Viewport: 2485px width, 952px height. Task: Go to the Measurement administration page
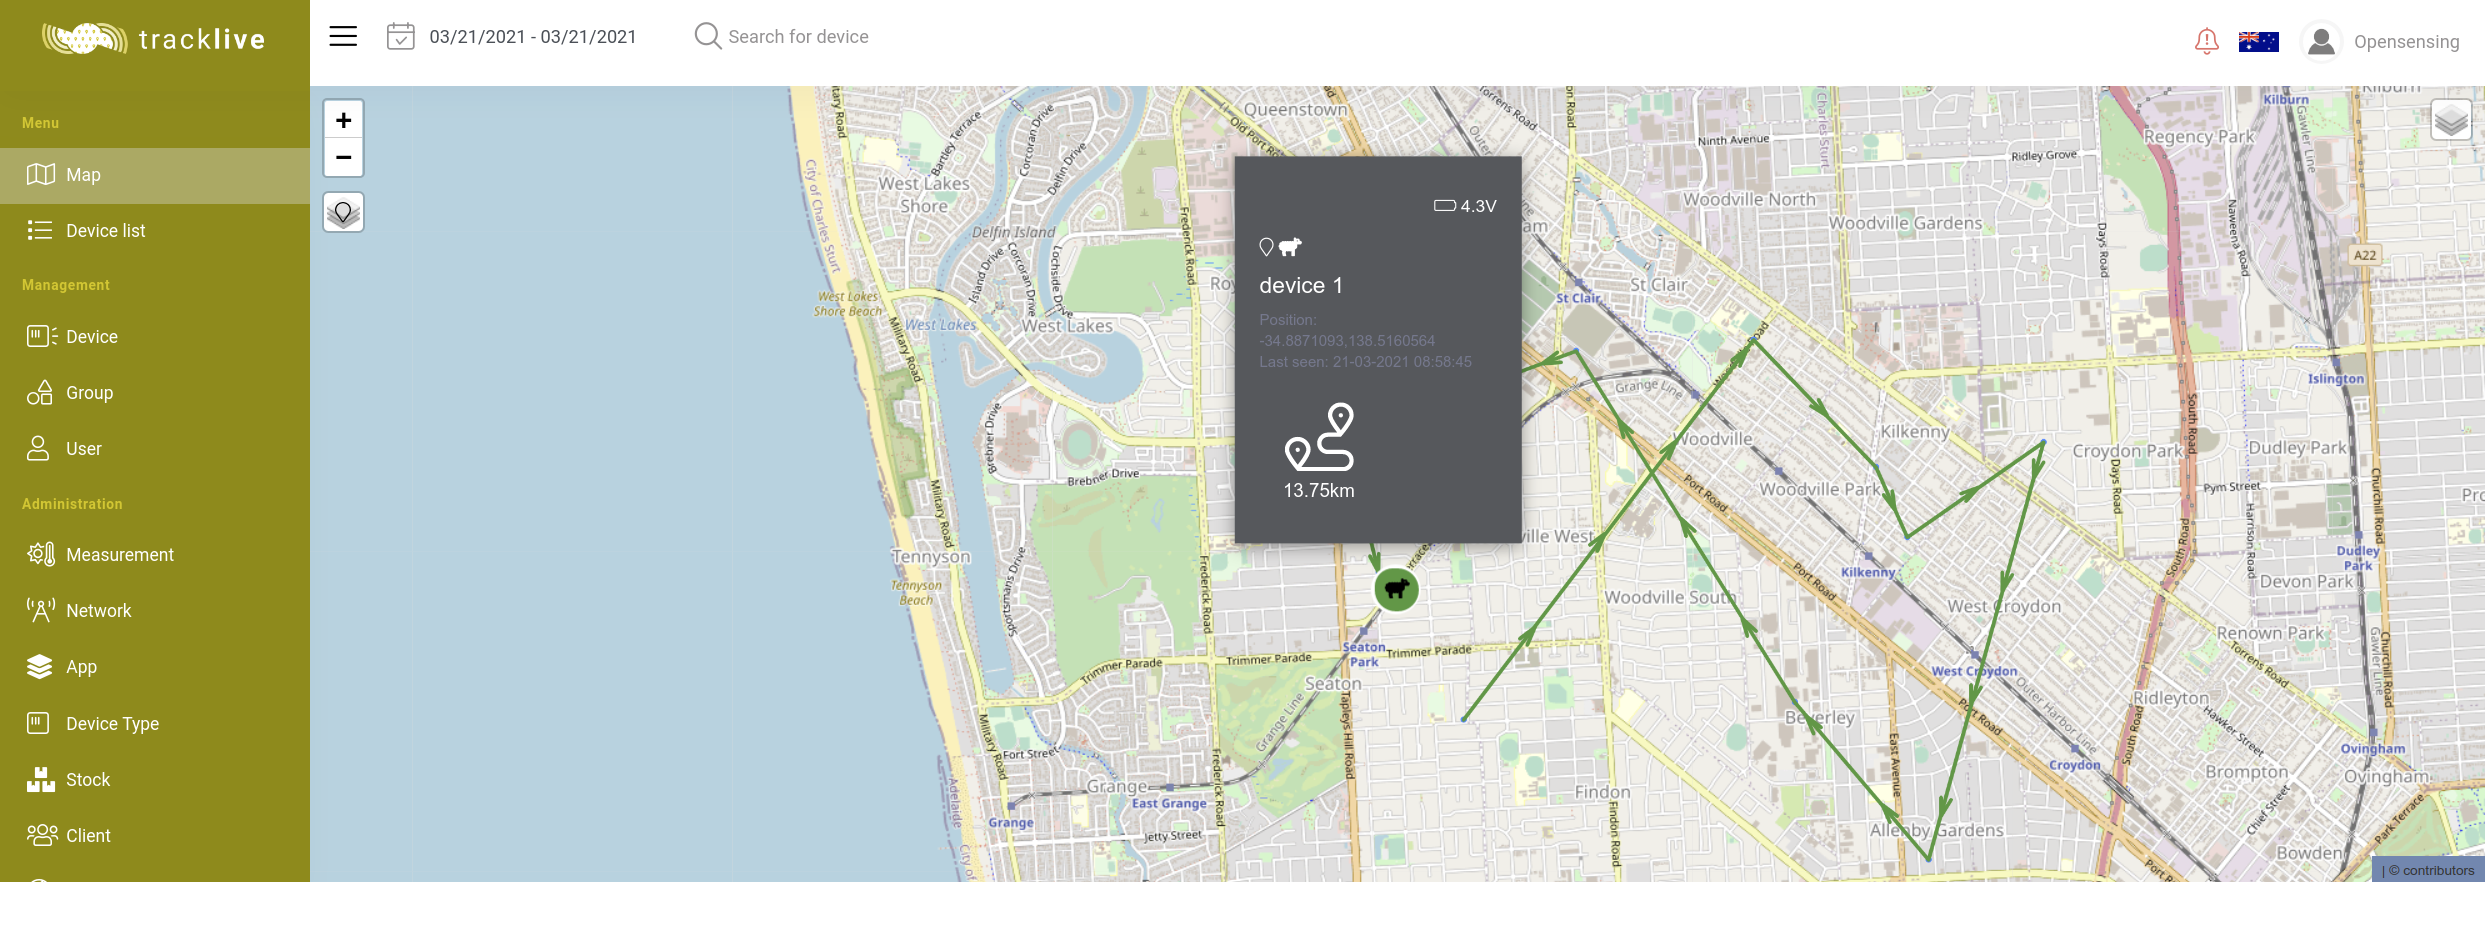point(119,555)
